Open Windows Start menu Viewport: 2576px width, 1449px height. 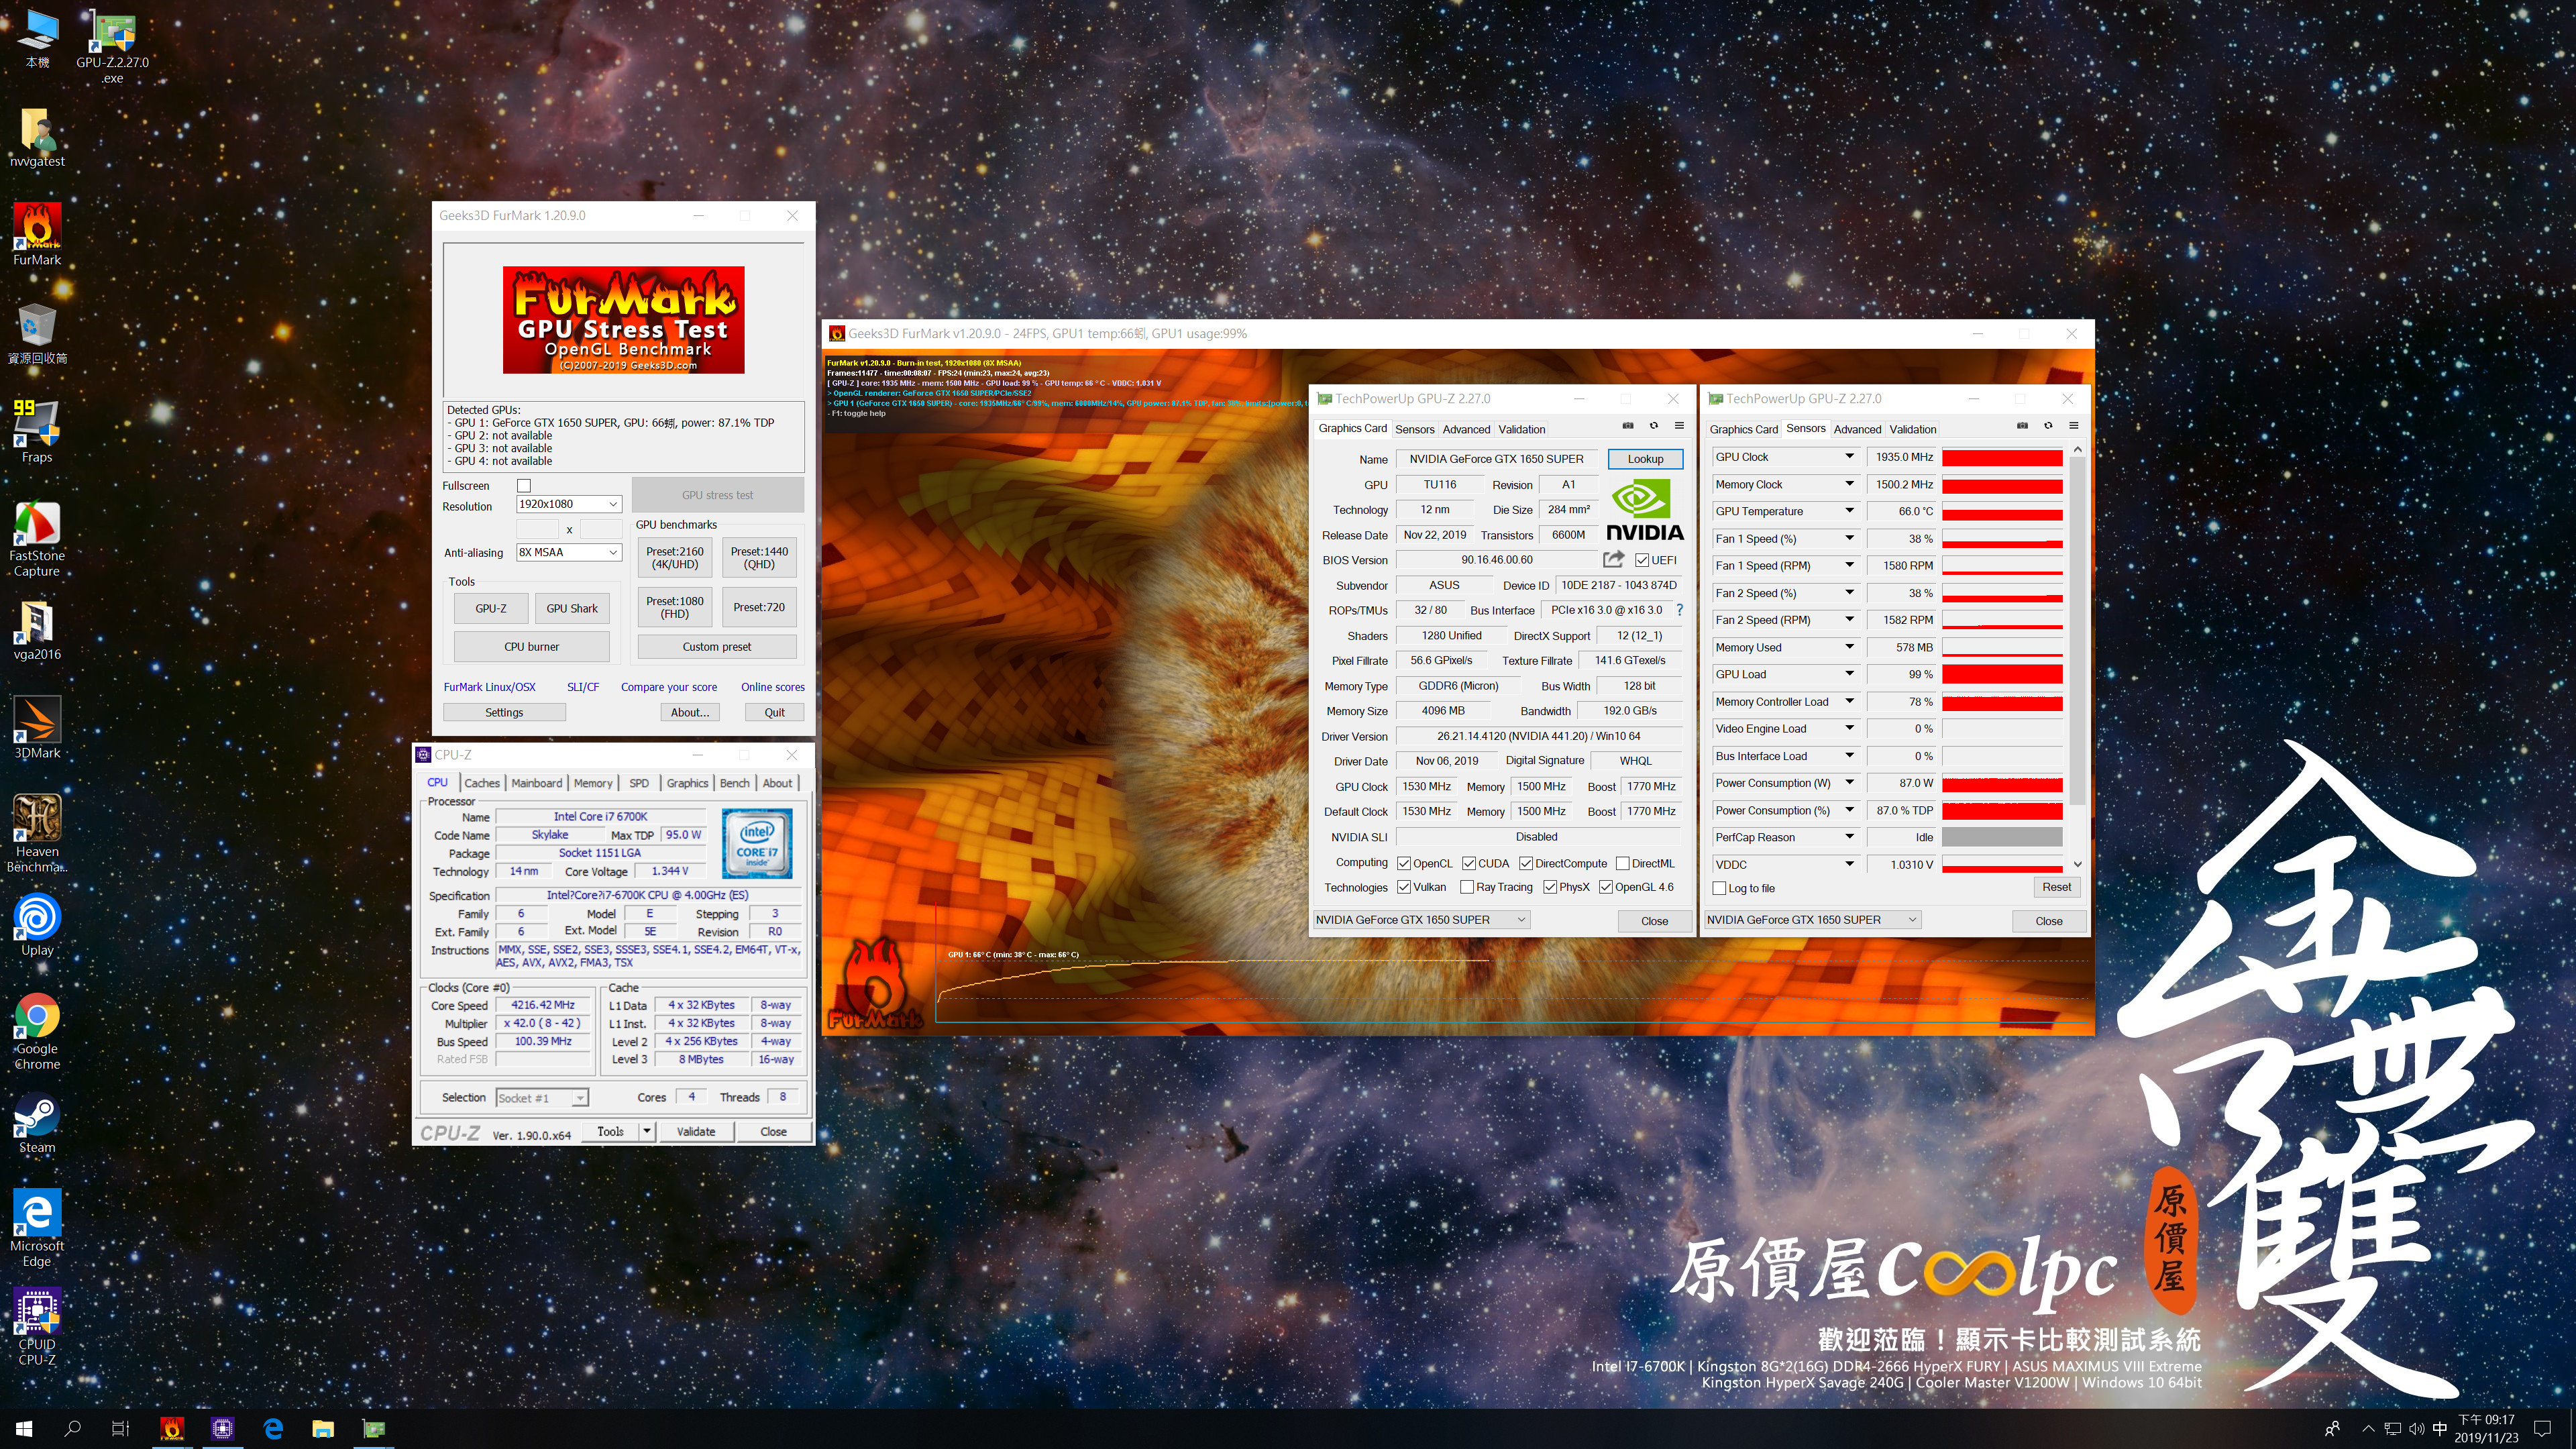pyautogui.click(x=24, y=1428)
